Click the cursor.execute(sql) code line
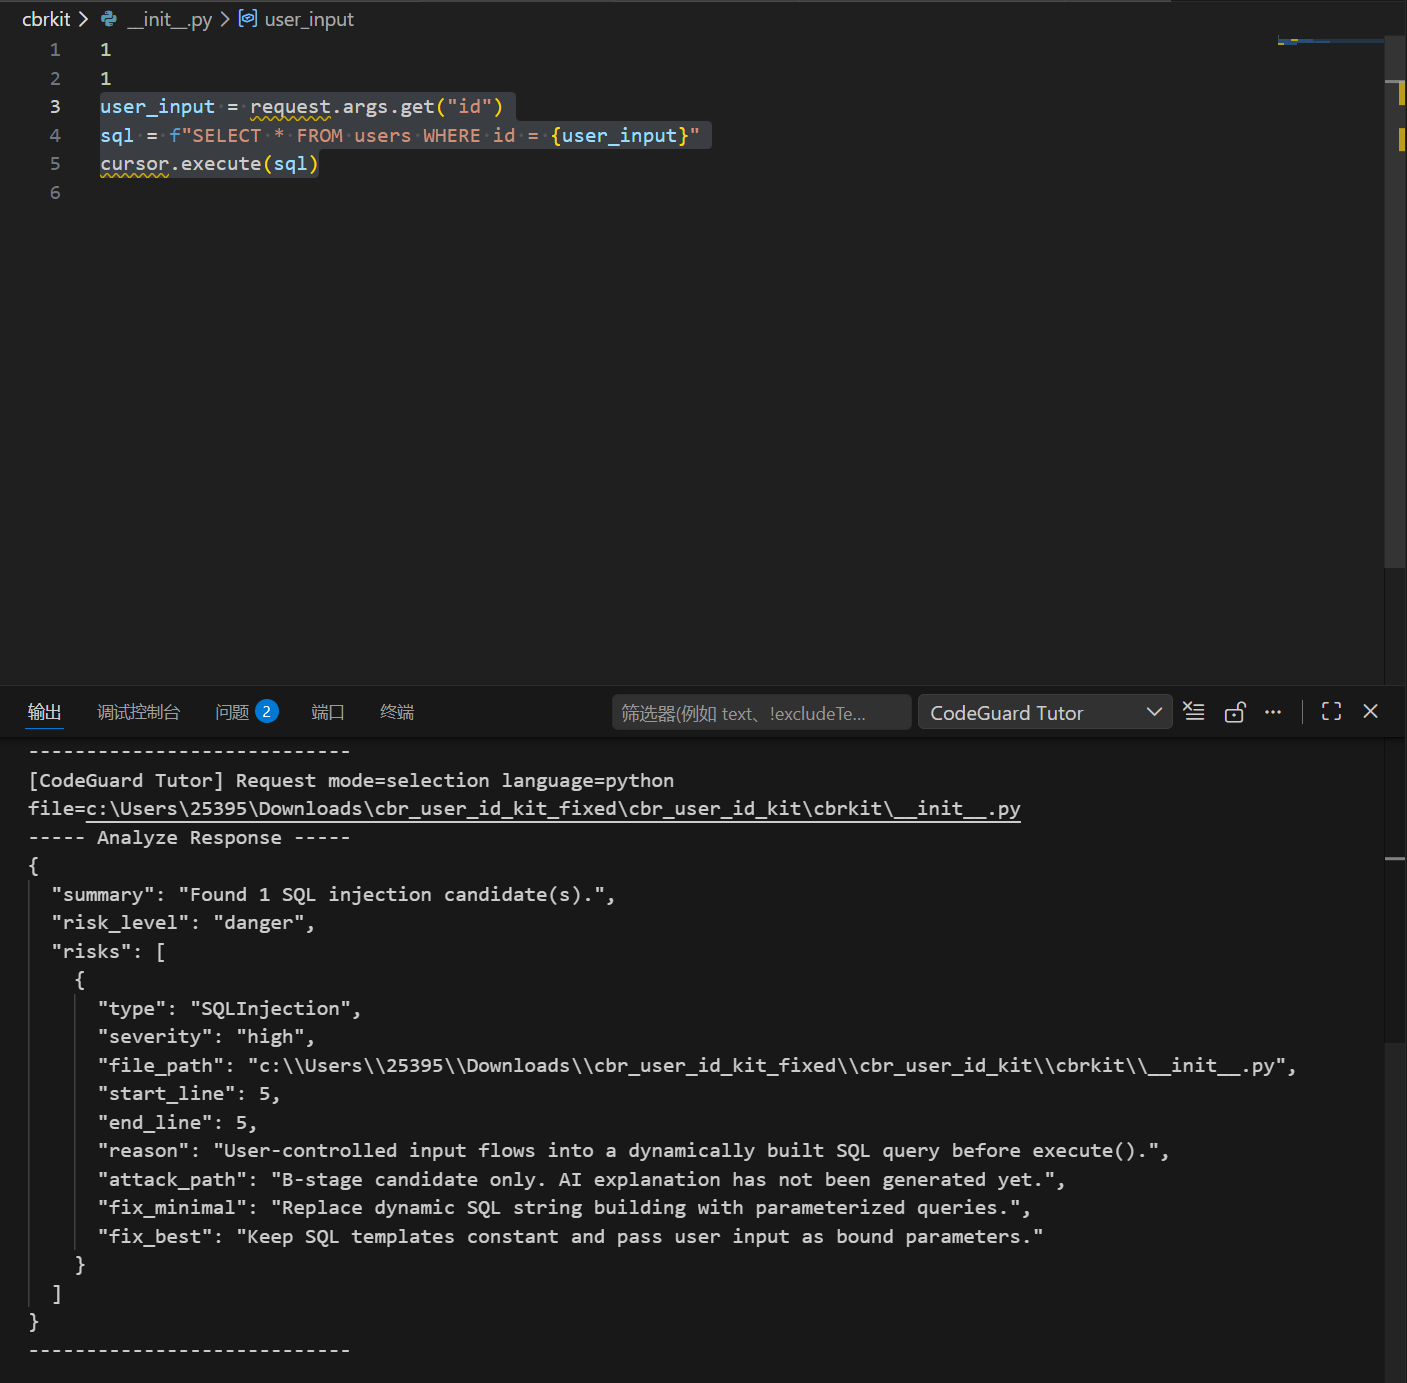1407x1383 pixels. [x=209, y=164]
